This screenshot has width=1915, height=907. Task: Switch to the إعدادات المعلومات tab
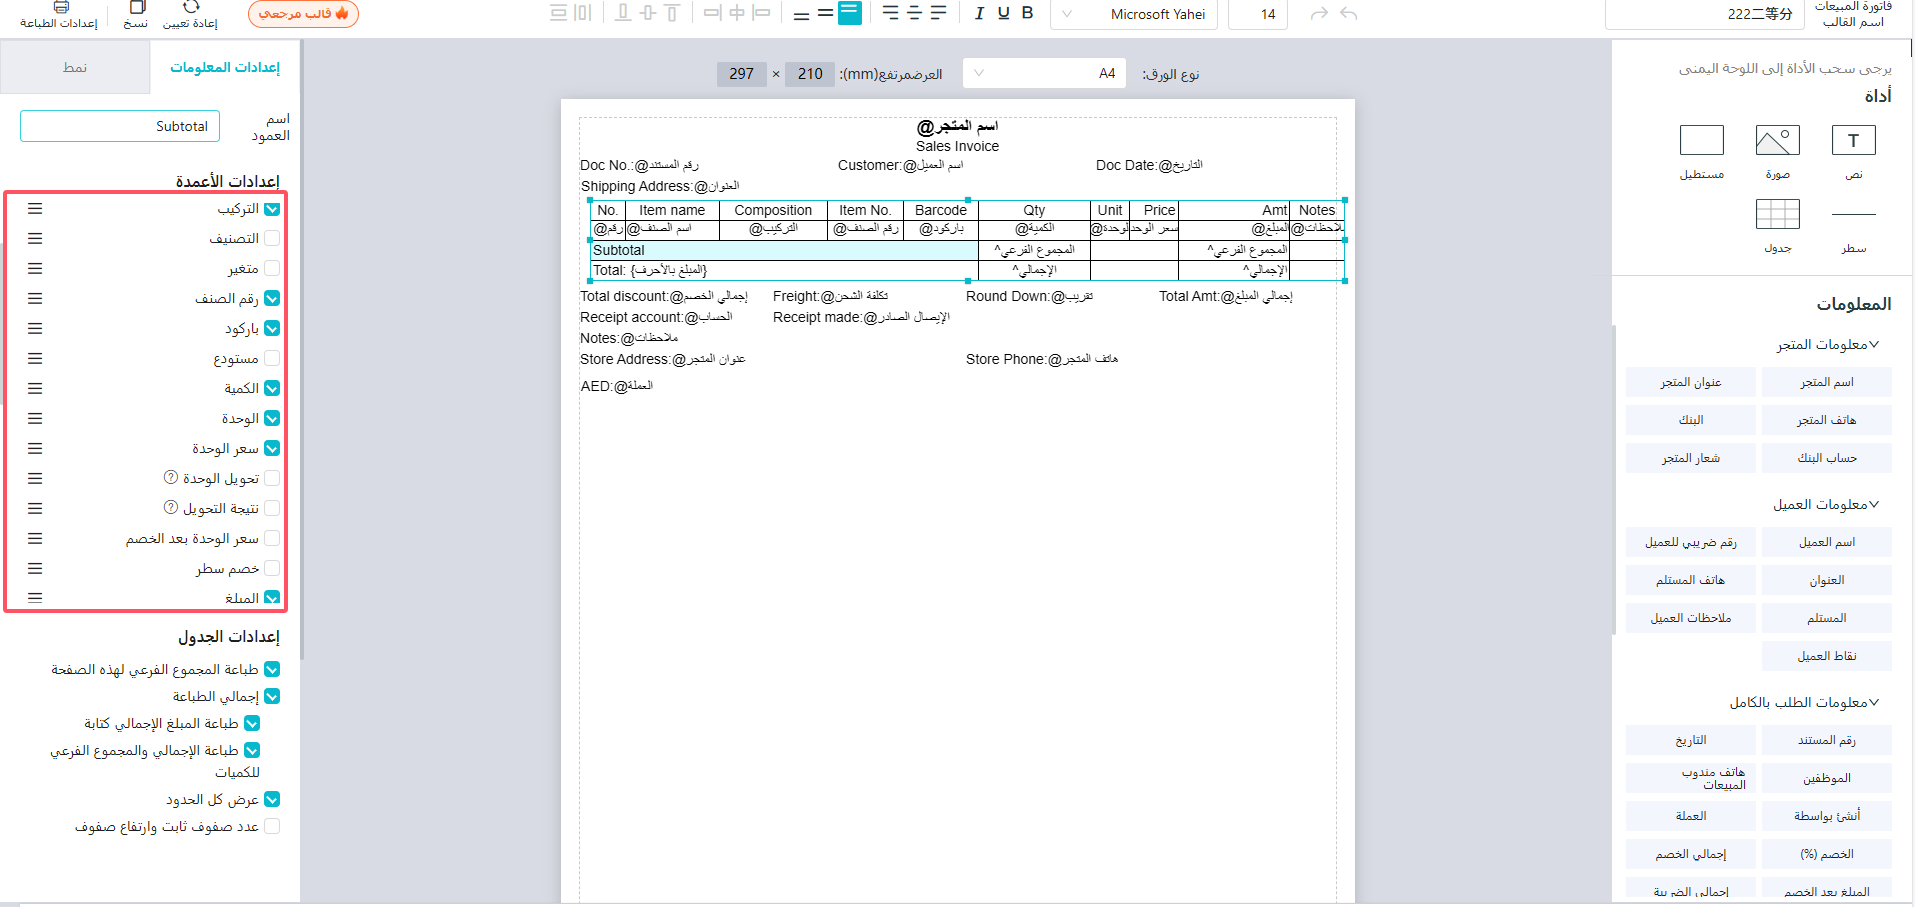point(225,67)
